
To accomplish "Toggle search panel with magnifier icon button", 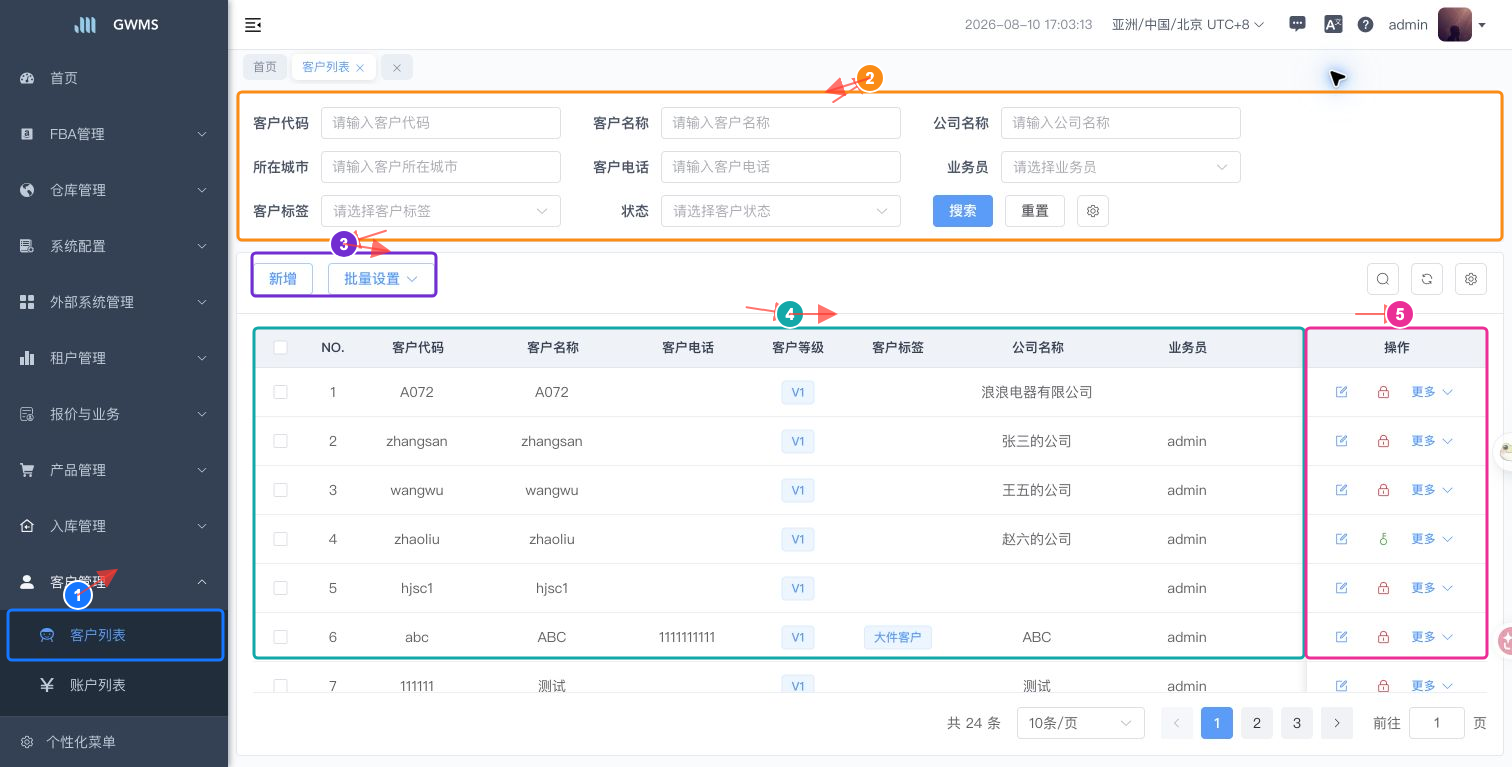I will click(x=1383, y=279).
